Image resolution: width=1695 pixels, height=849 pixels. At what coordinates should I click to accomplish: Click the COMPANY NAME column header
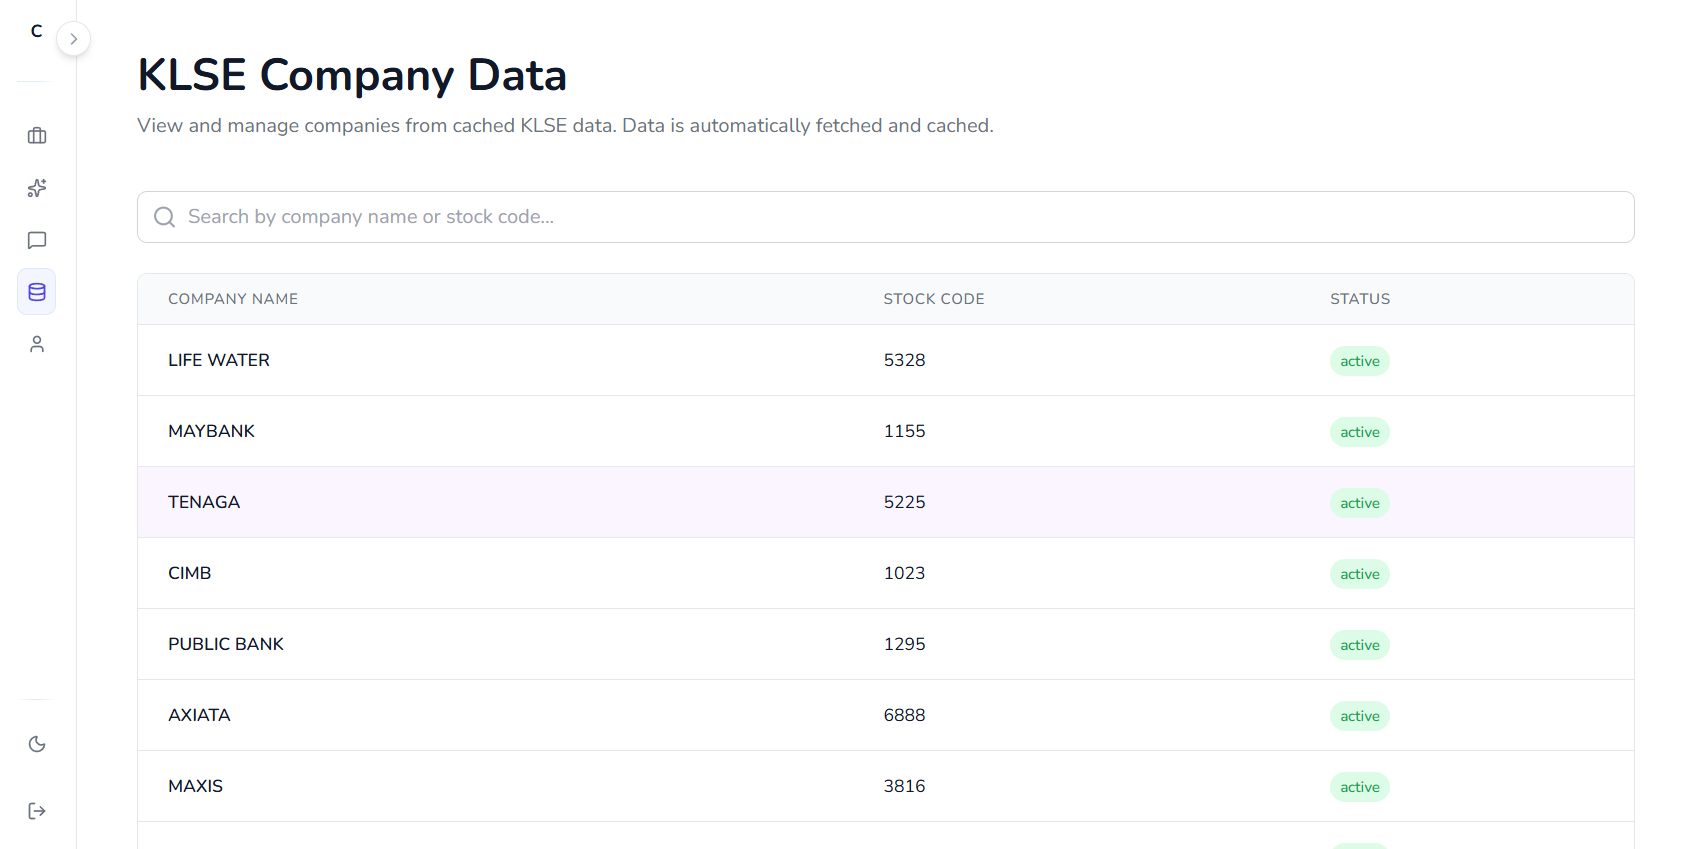coord(233,299)
